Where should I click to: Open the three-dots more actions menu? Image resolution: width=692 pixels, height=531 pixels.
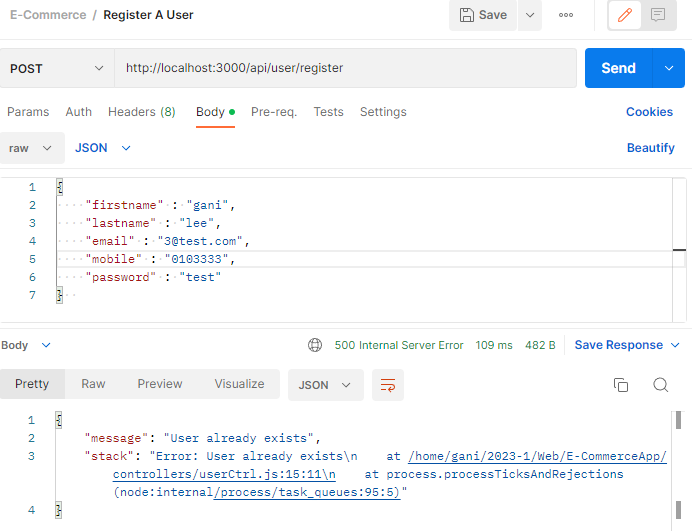[x=566, y=15]
